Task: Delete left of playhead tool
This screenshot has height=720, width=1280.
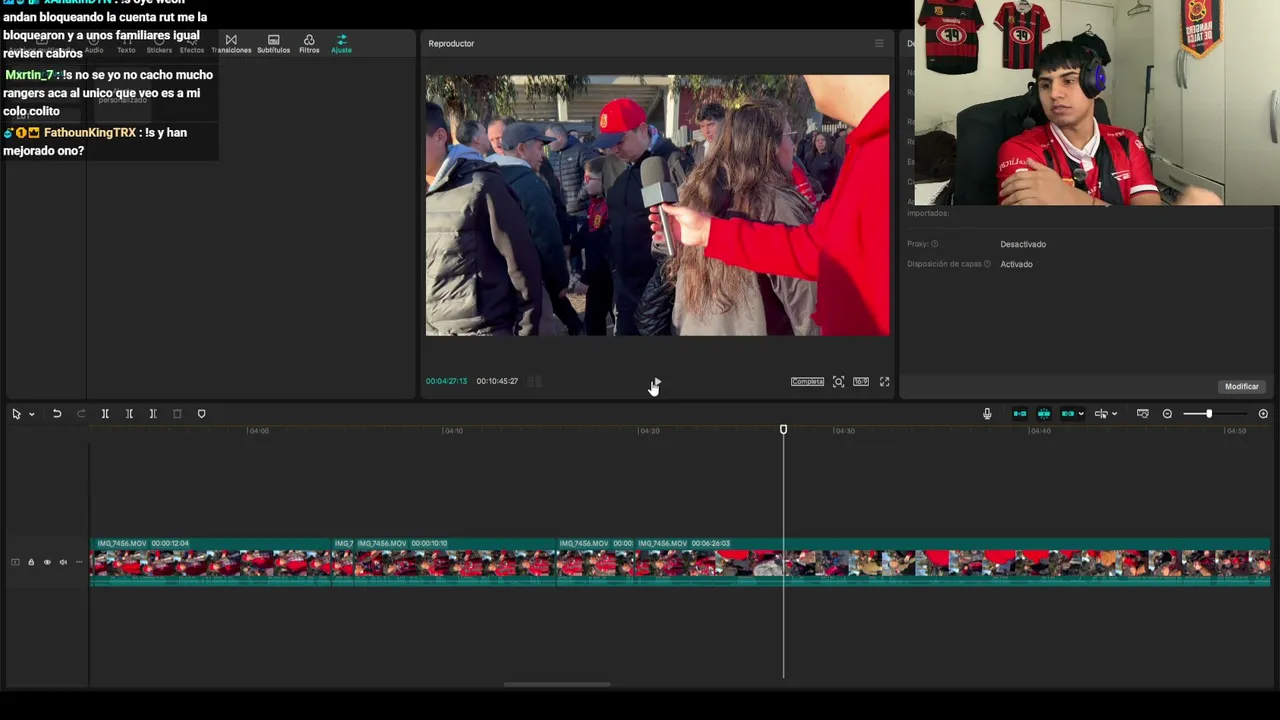Action: [x=129, y=414]
